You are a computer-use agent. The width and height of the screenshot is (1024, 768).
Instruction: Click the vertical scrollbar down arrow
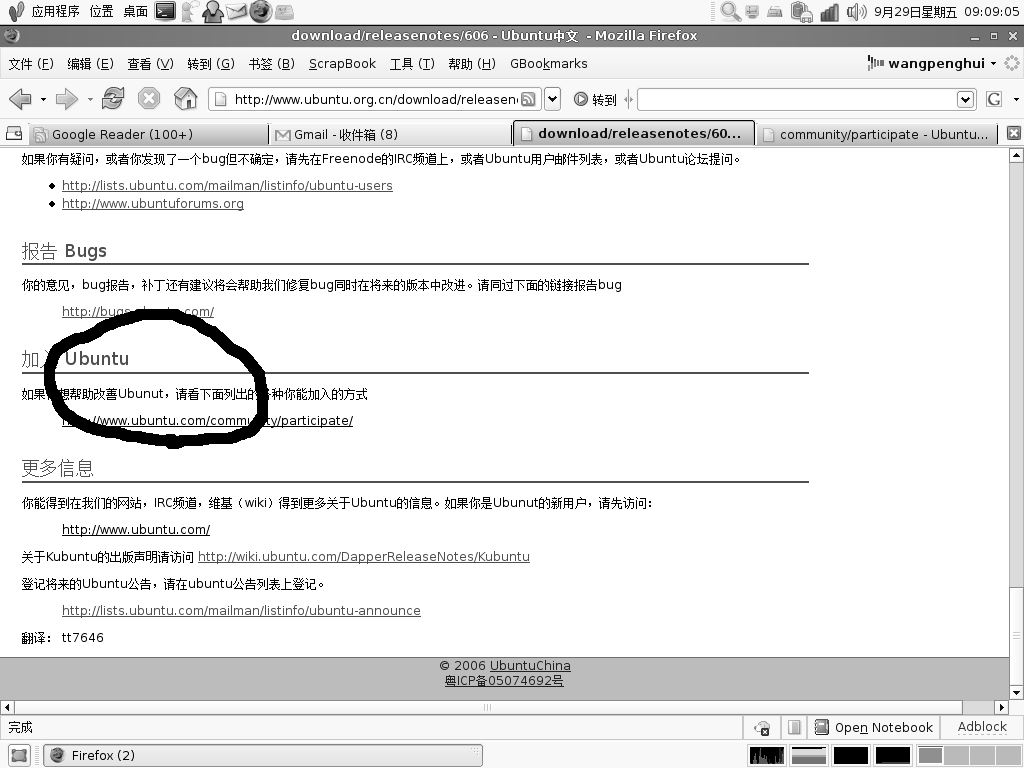(1016, 692)
